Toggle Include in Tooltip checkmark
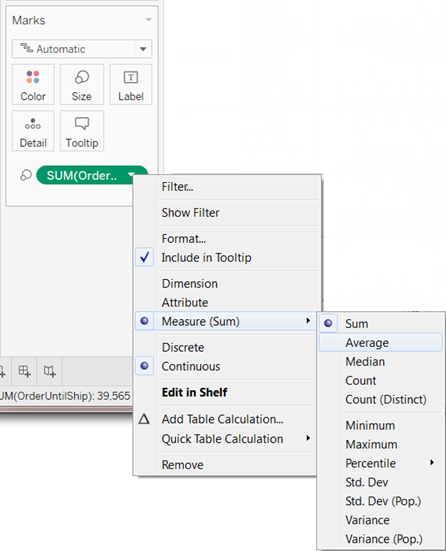446x551 pixels. (x=144, y=258)
